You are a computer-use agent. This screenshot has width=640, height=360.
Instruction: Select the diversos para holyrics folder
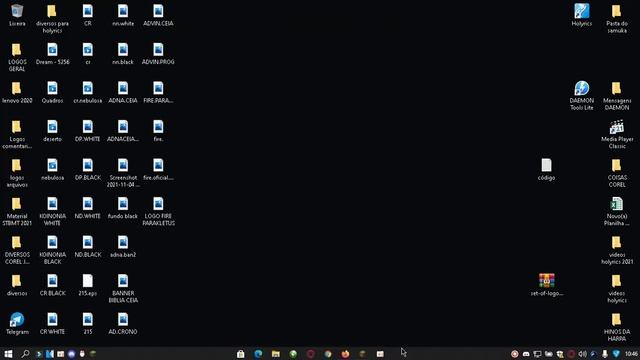pyautogui.click(x=52, y=19)
